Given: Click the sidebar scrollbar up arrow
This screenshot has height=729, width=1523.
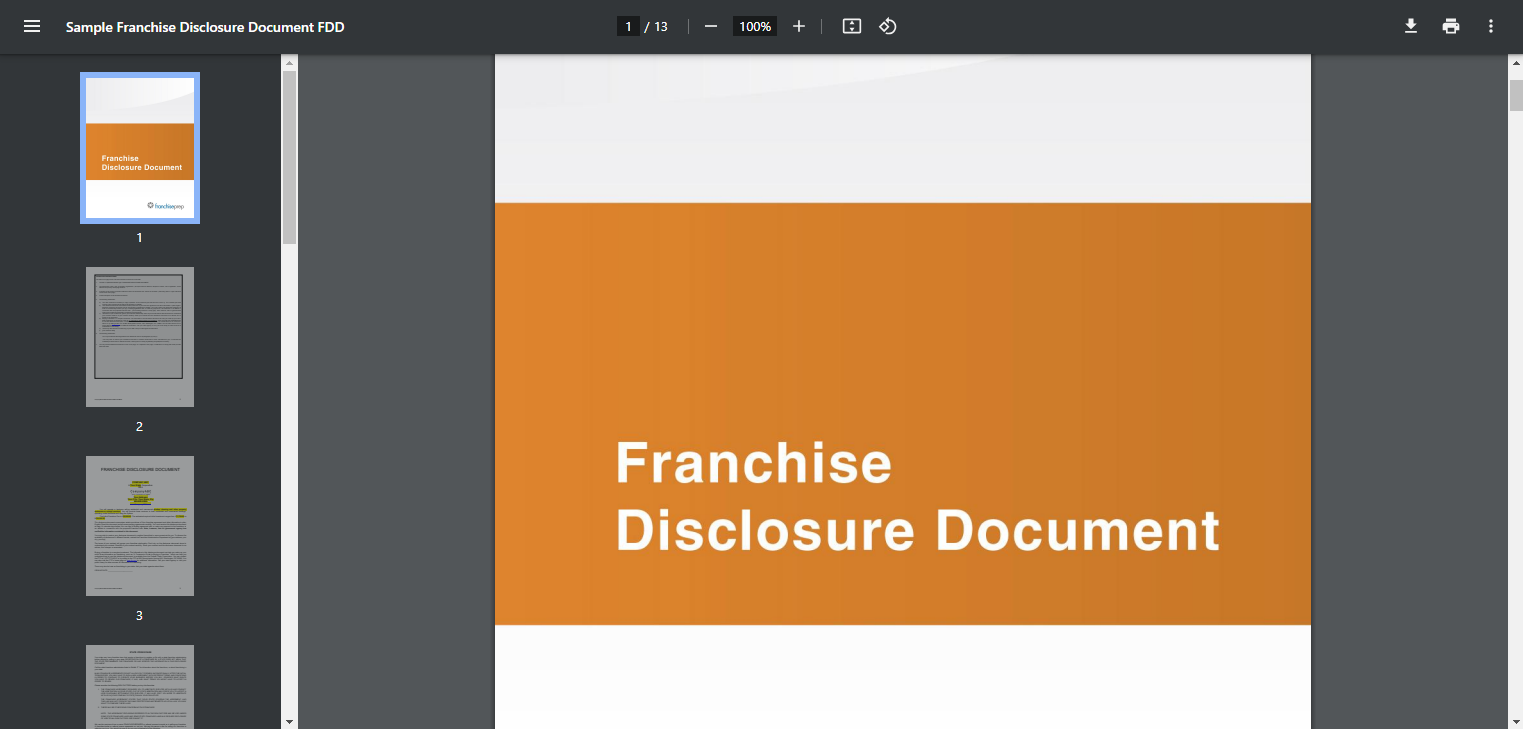Looking at the screenshot, I should (x=290, y=63).
